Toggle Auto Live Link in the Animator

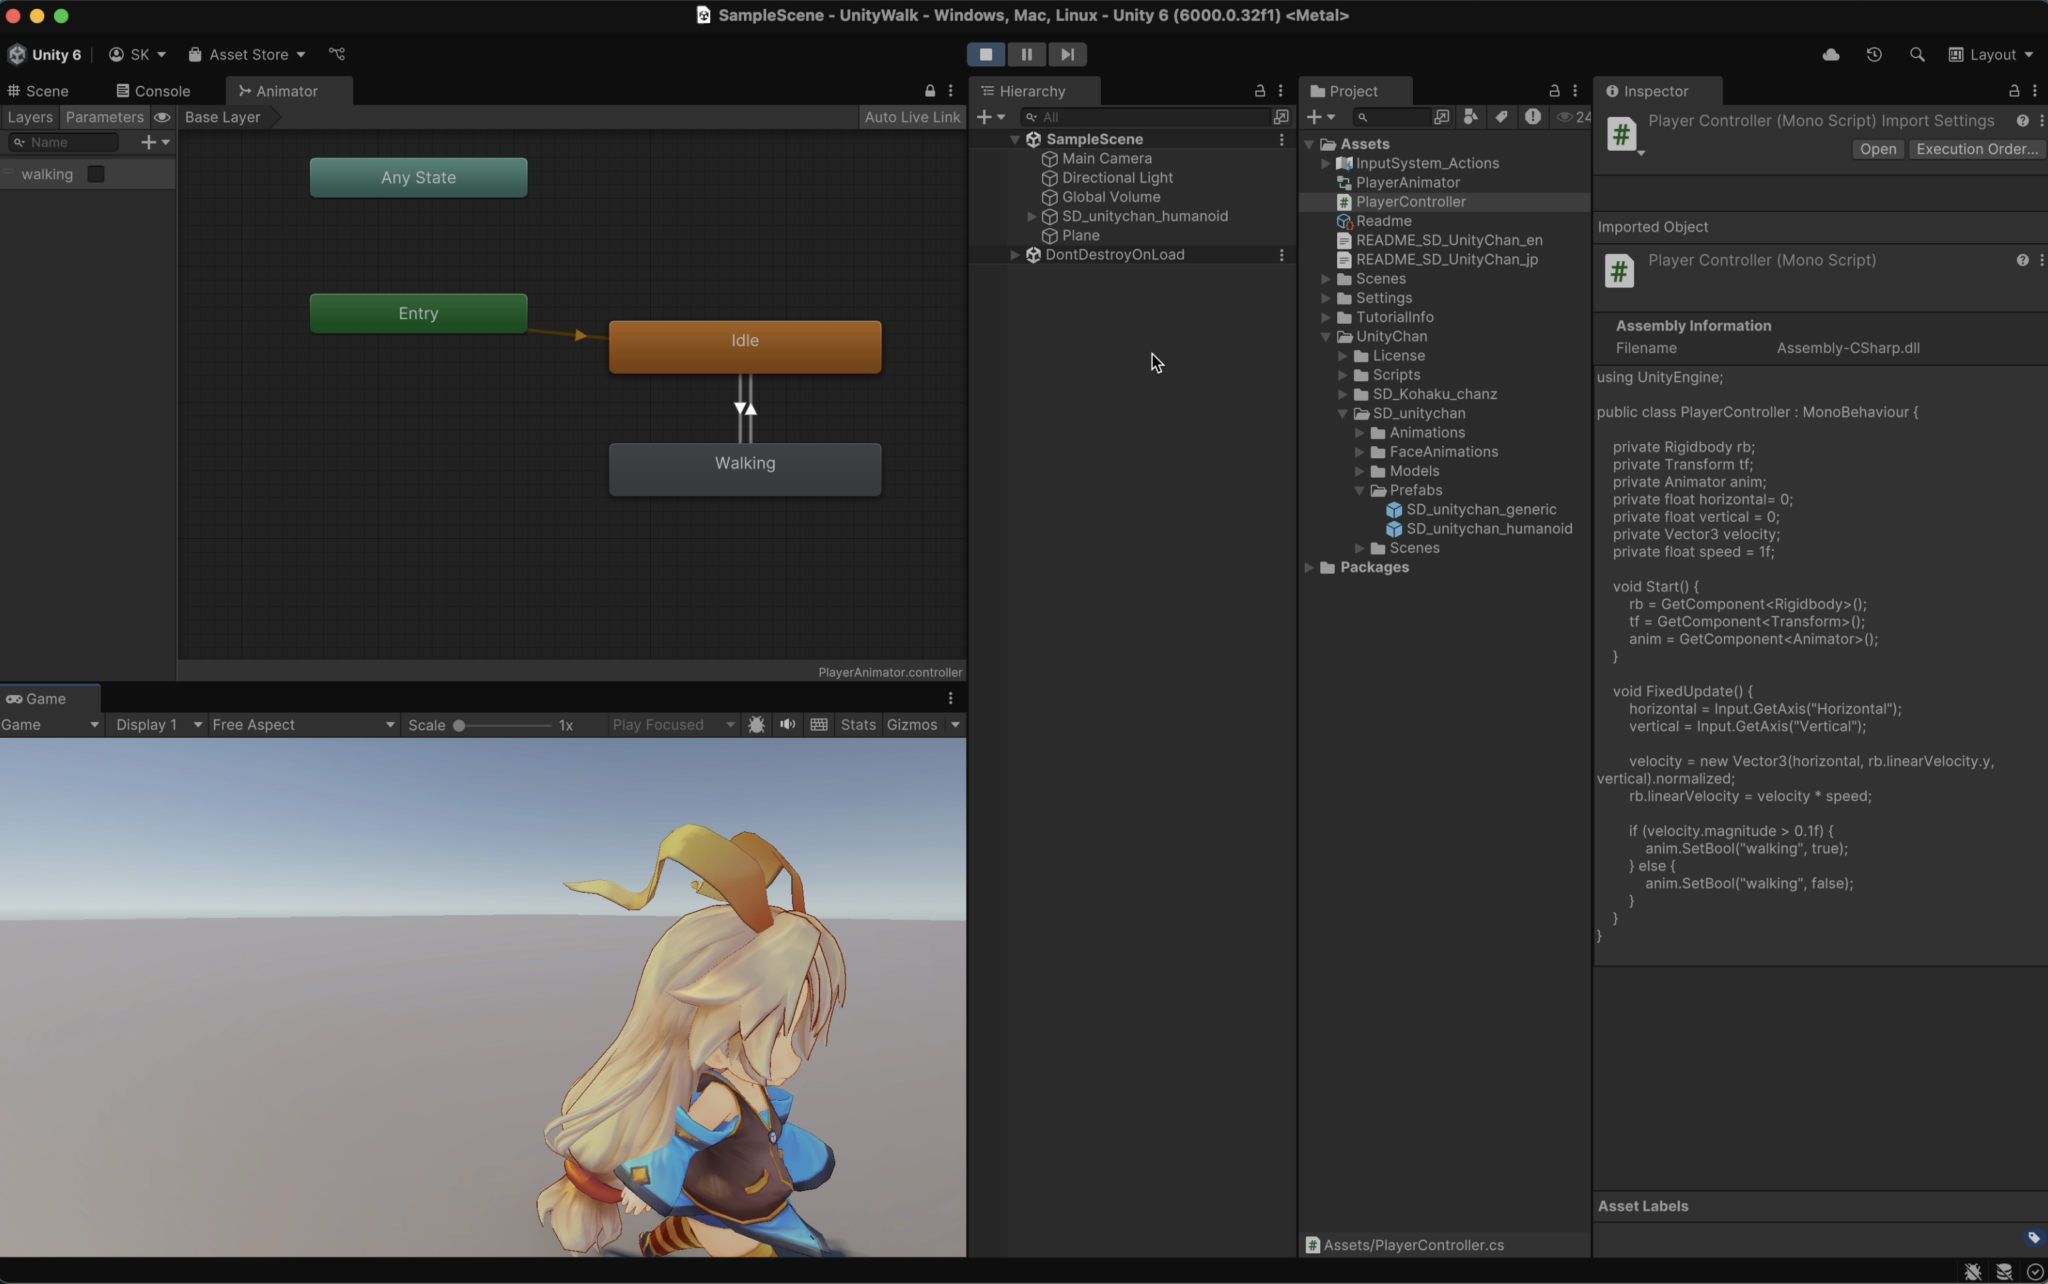tap(910, 117)
